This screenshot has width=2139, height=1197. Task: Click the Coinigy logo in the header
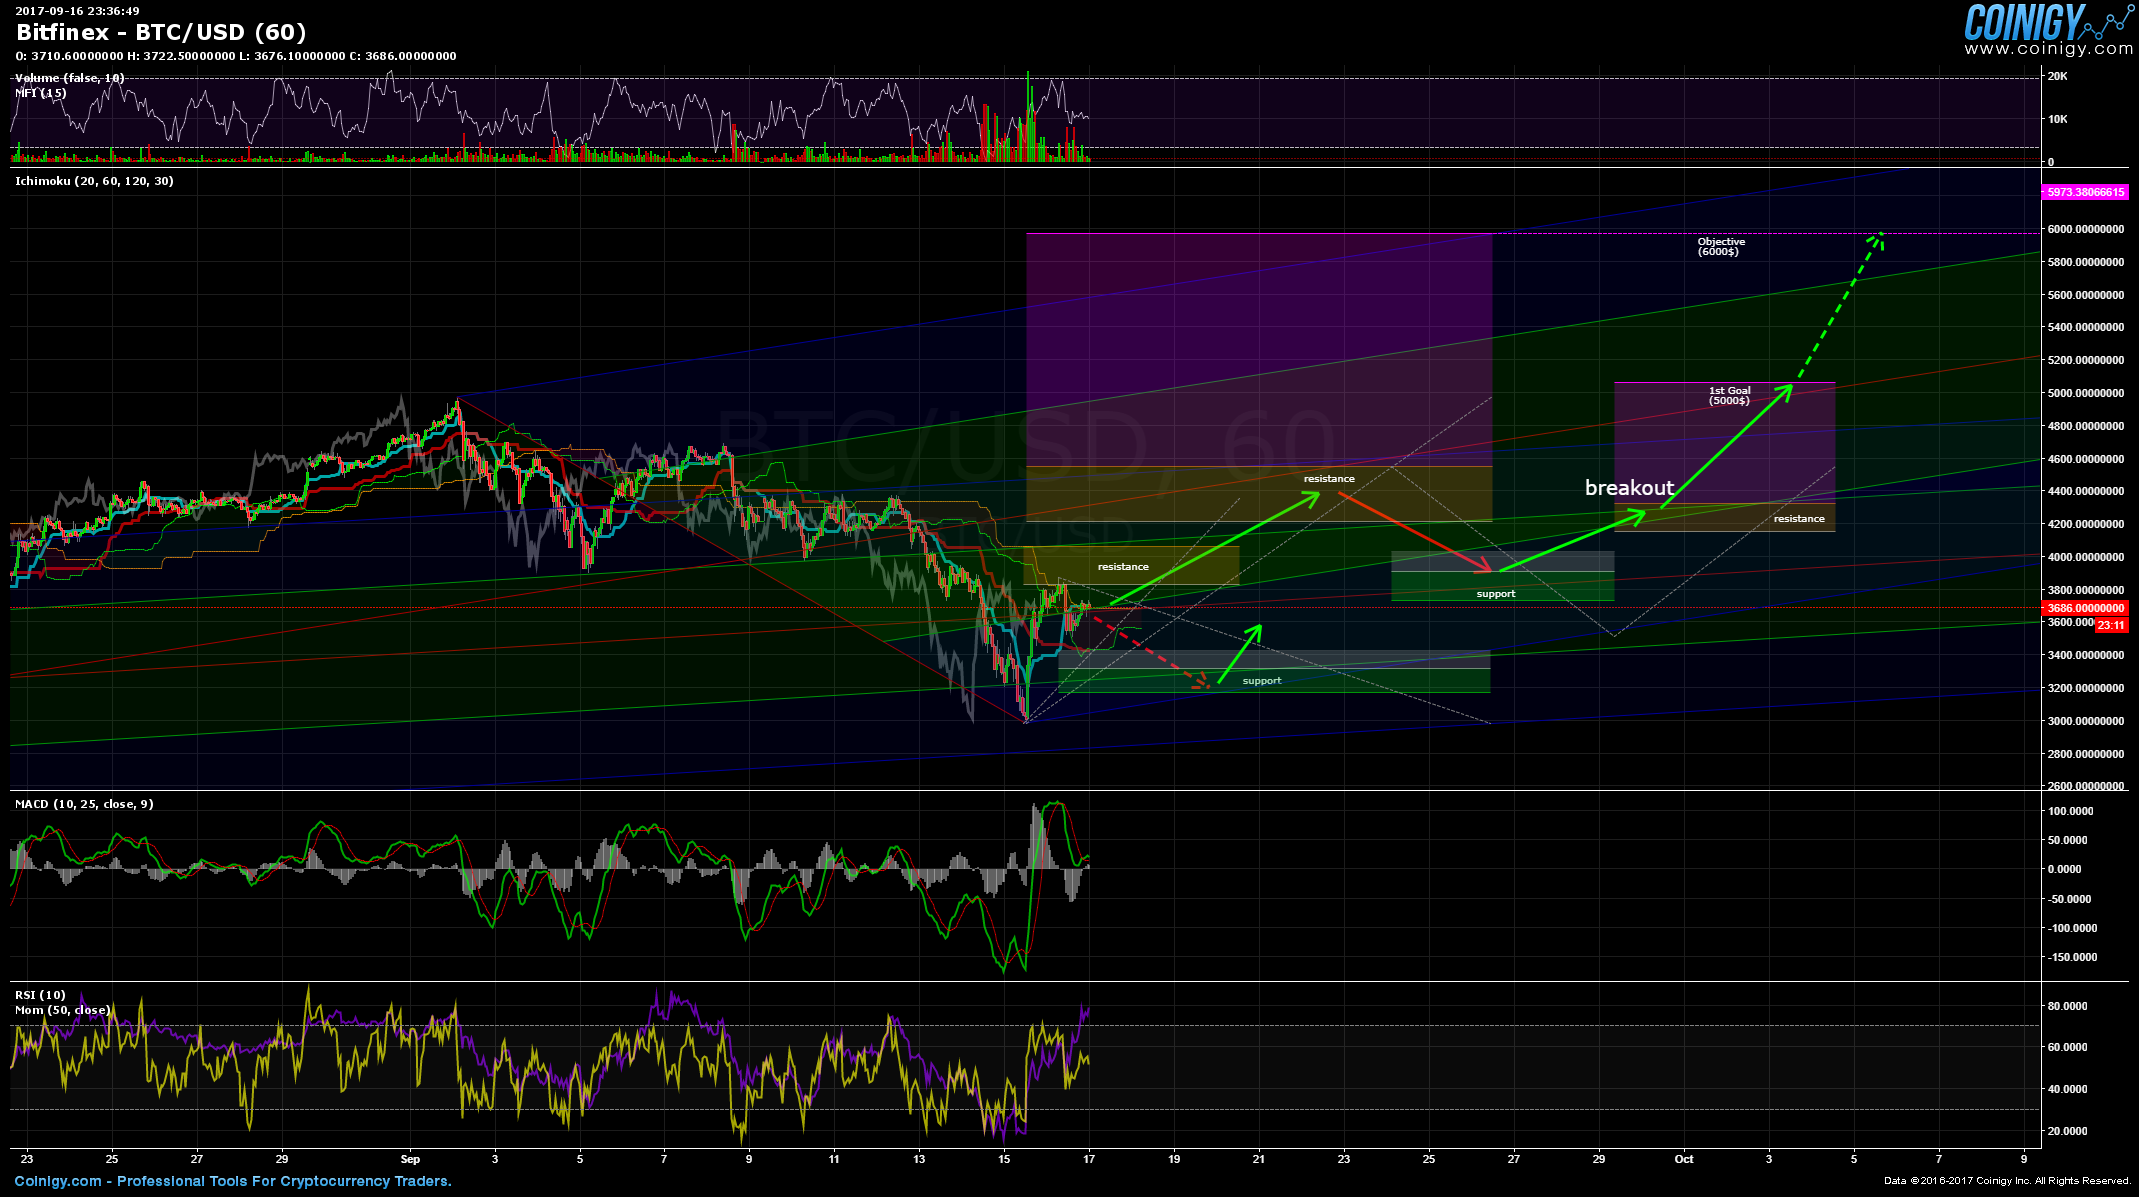[2047, 21]
